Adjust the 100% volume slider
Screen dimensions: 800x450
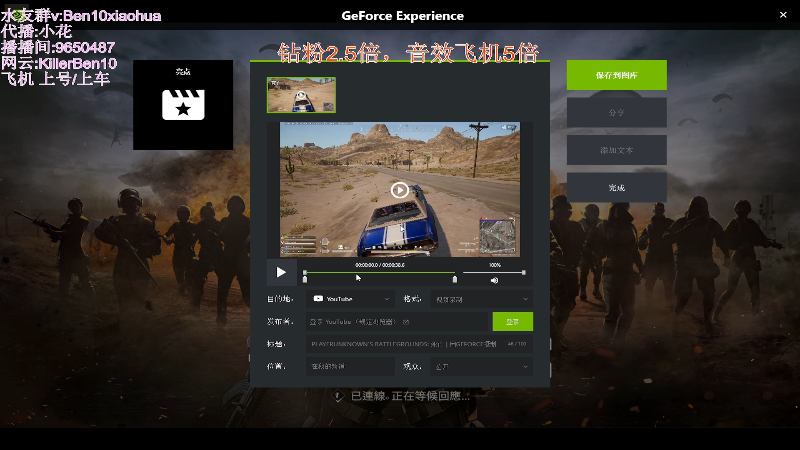493,272
